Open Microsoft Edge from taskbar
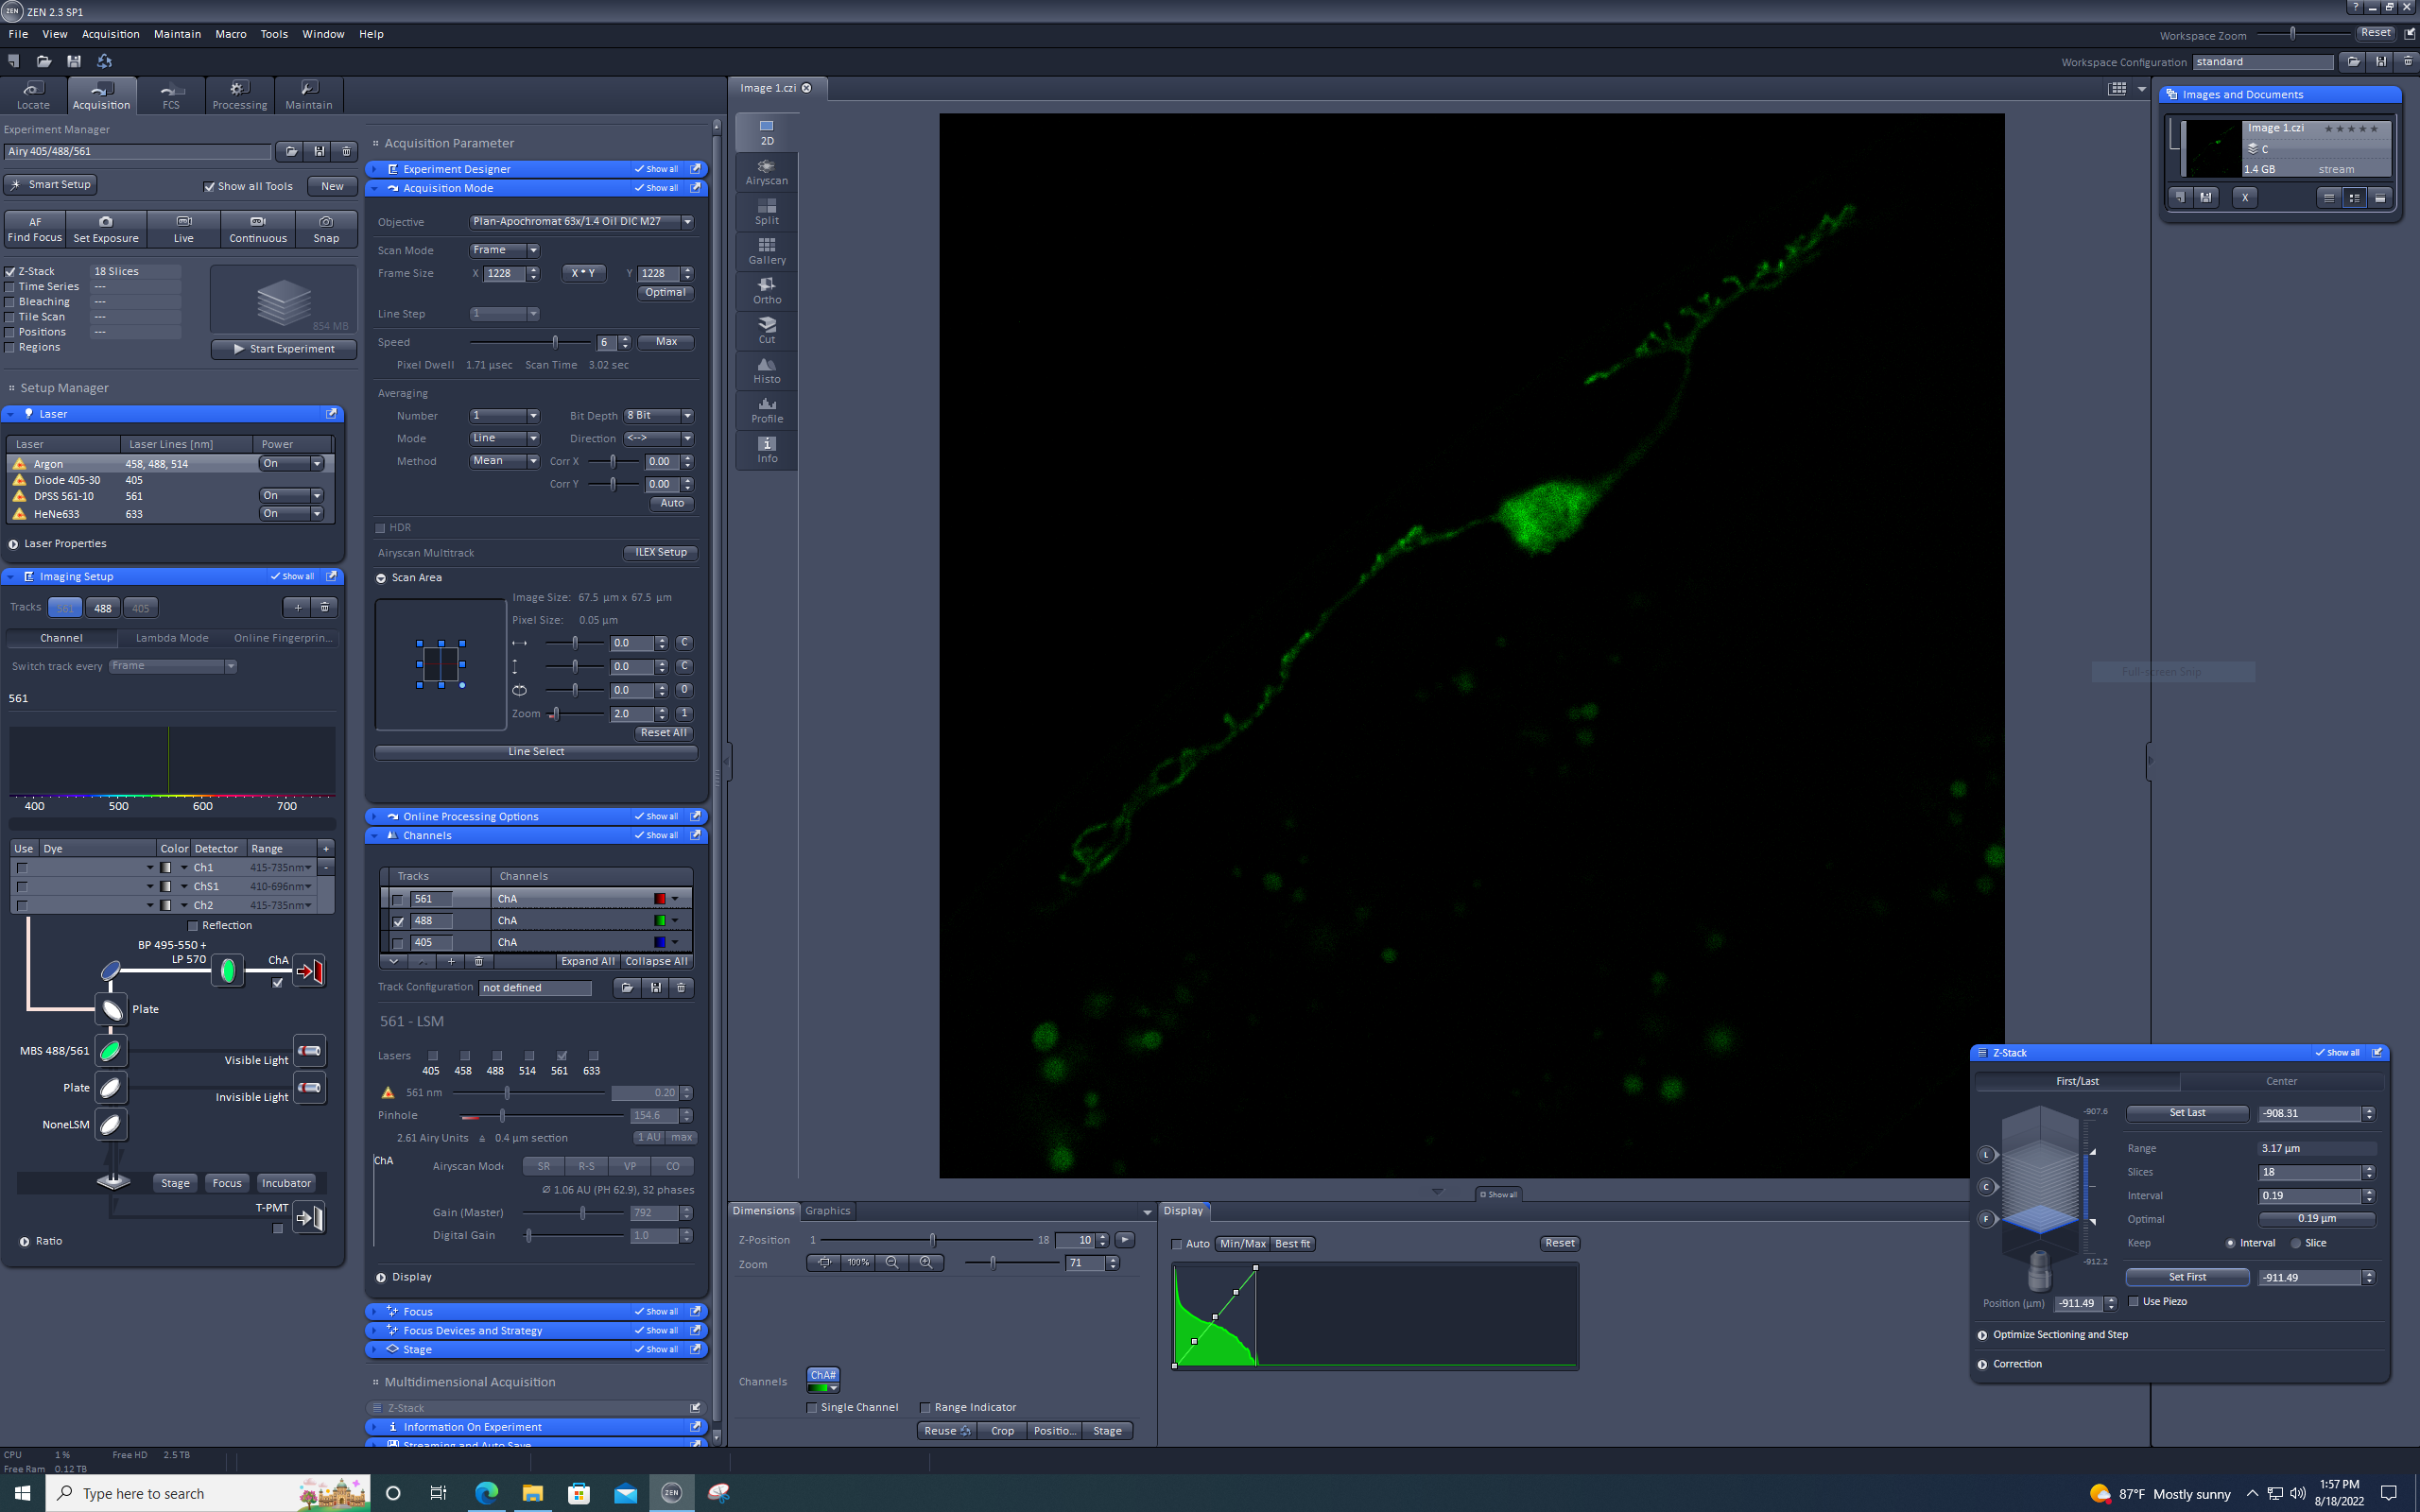Image resolution: width=2420 pixels, height=1512 pixels. pos(486,1493)
